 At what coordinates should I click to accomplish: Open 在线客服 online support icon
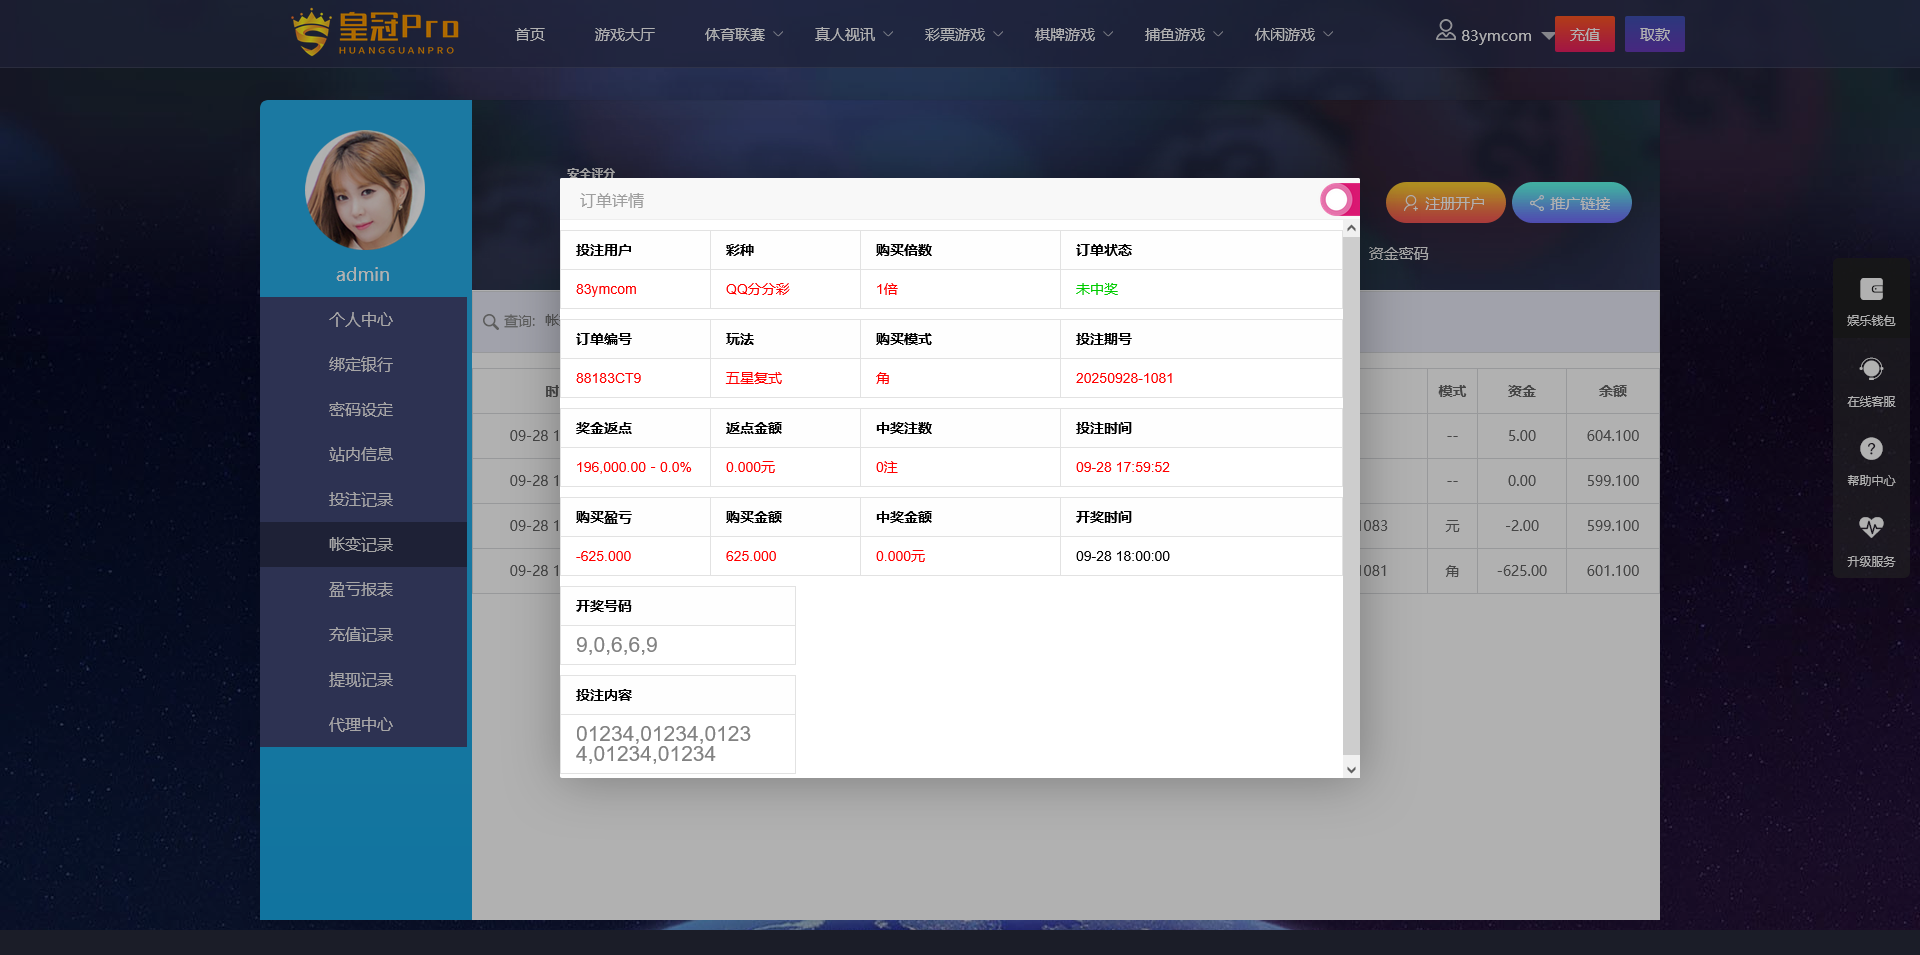(1871, 370)
